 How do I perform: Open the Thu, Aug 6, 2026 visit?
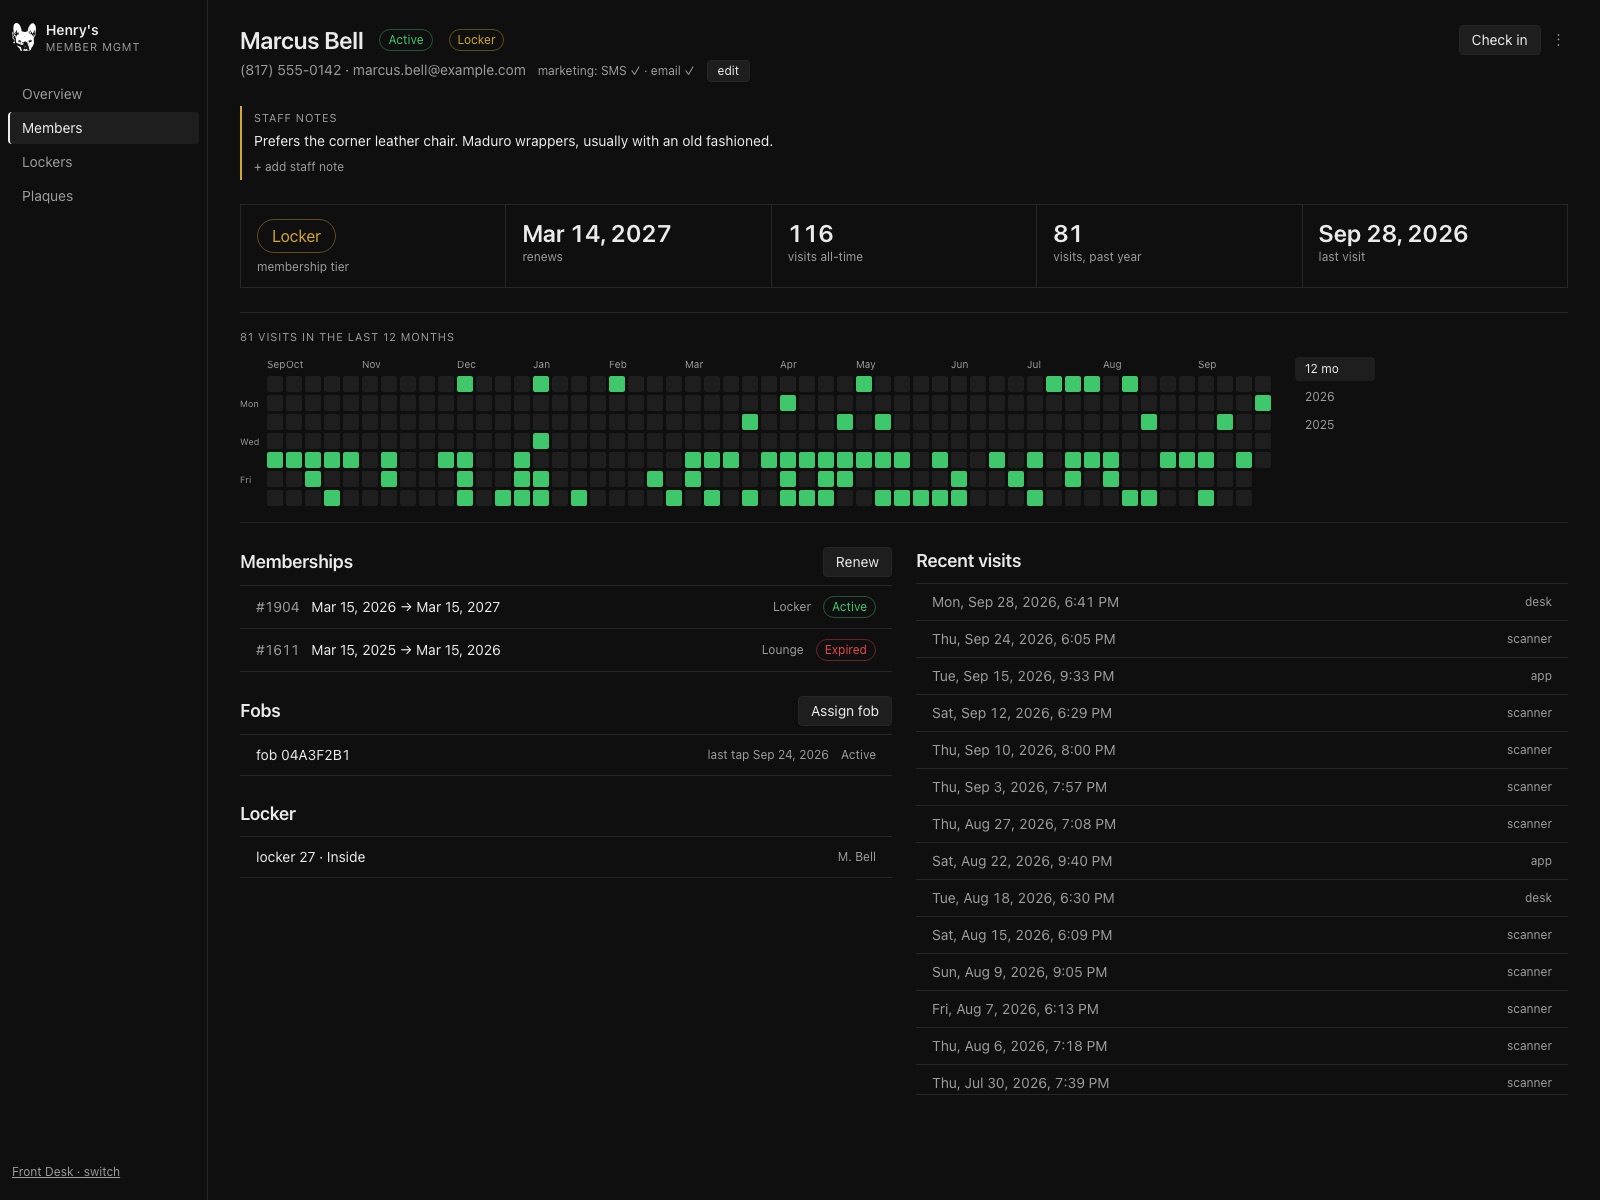(x=1242, y=1046)
